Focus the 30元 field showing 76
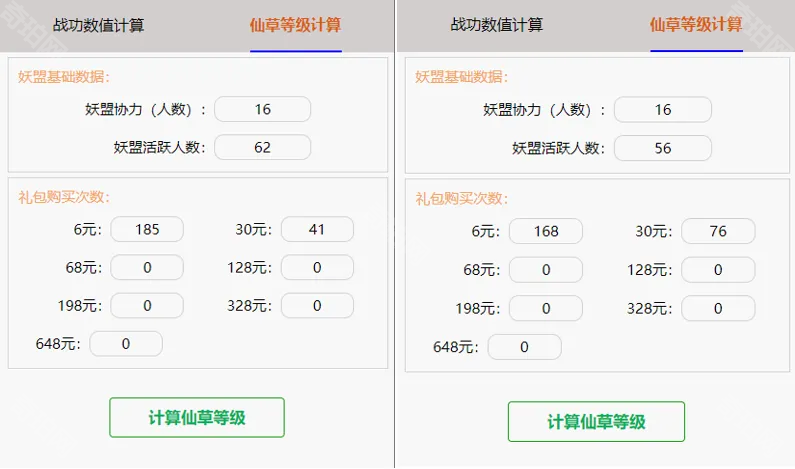Image resolution: width=795 pixels, height=469 pixels. (x=718, y=231)
